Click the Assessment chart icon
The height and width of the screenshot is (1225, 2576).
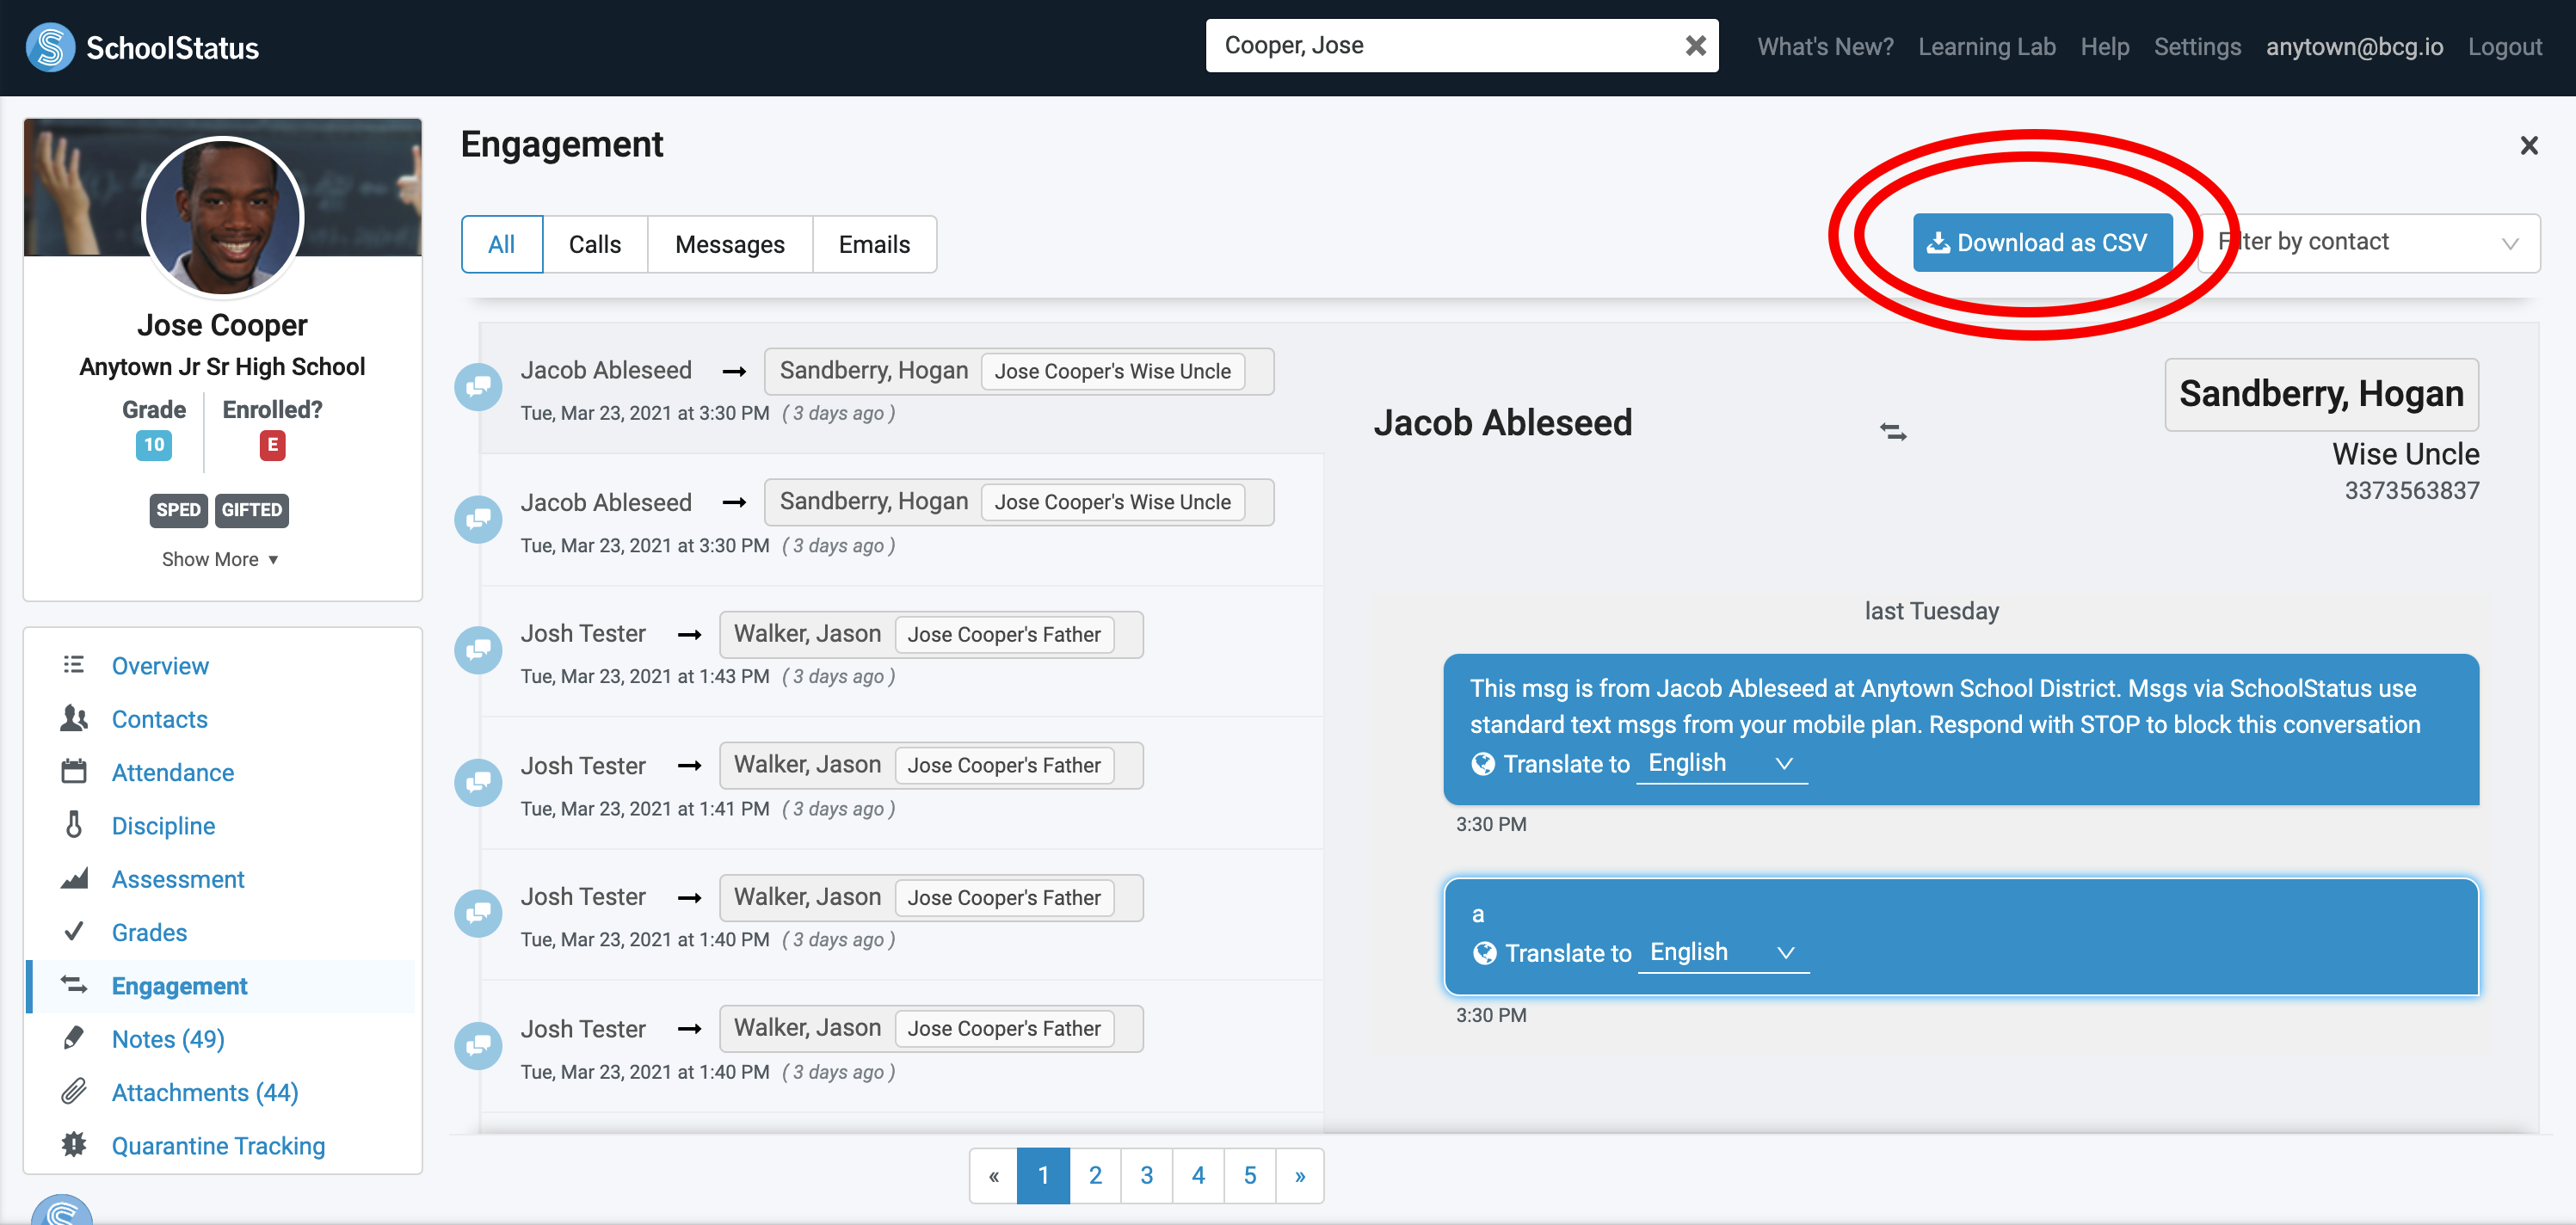point(74,878)
